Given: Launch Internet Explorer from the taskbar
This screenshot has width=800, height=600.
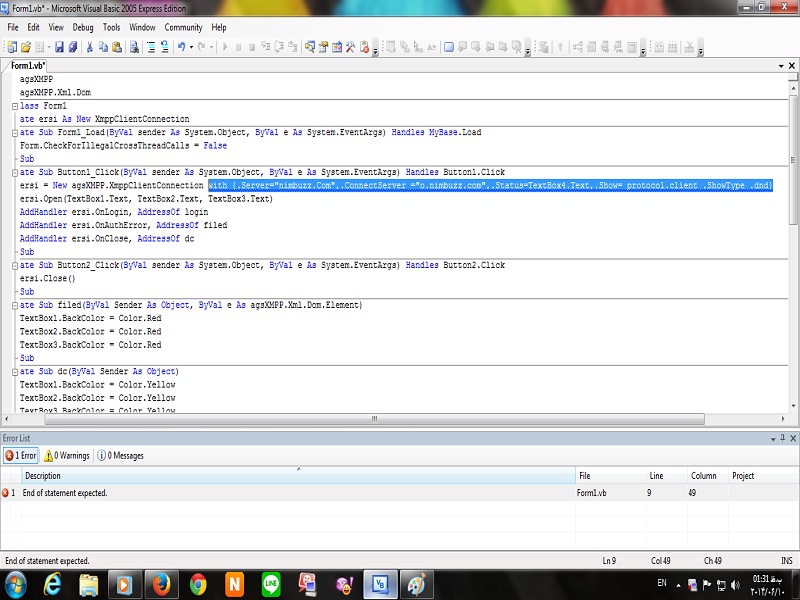Looking at the screenshot, I should tap(53, 585).
